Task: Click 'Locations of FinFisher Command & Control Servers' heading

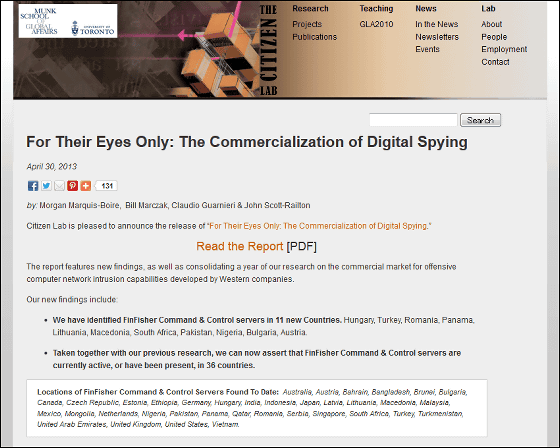Action: click(158, 392)
